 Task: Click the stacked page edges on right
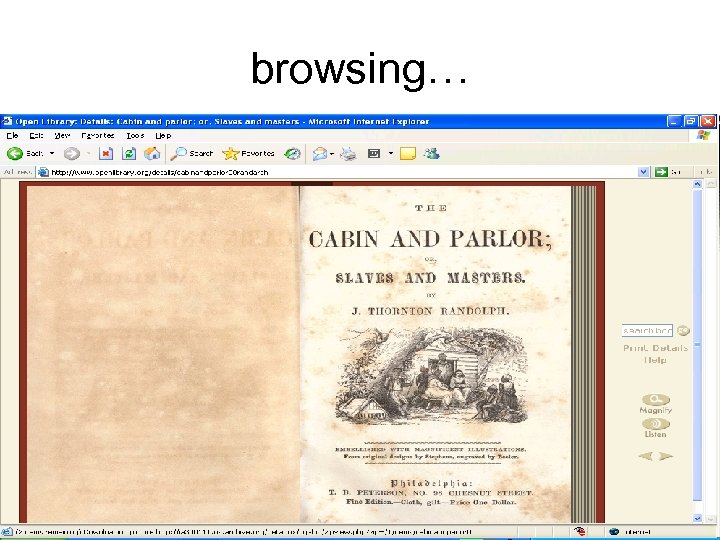point(584,354)
